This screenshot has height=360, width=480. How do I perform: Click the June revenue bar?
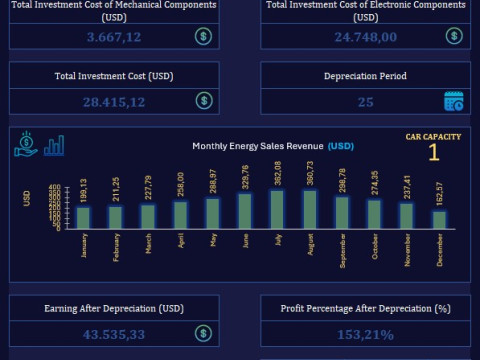(x=245, y=211)
